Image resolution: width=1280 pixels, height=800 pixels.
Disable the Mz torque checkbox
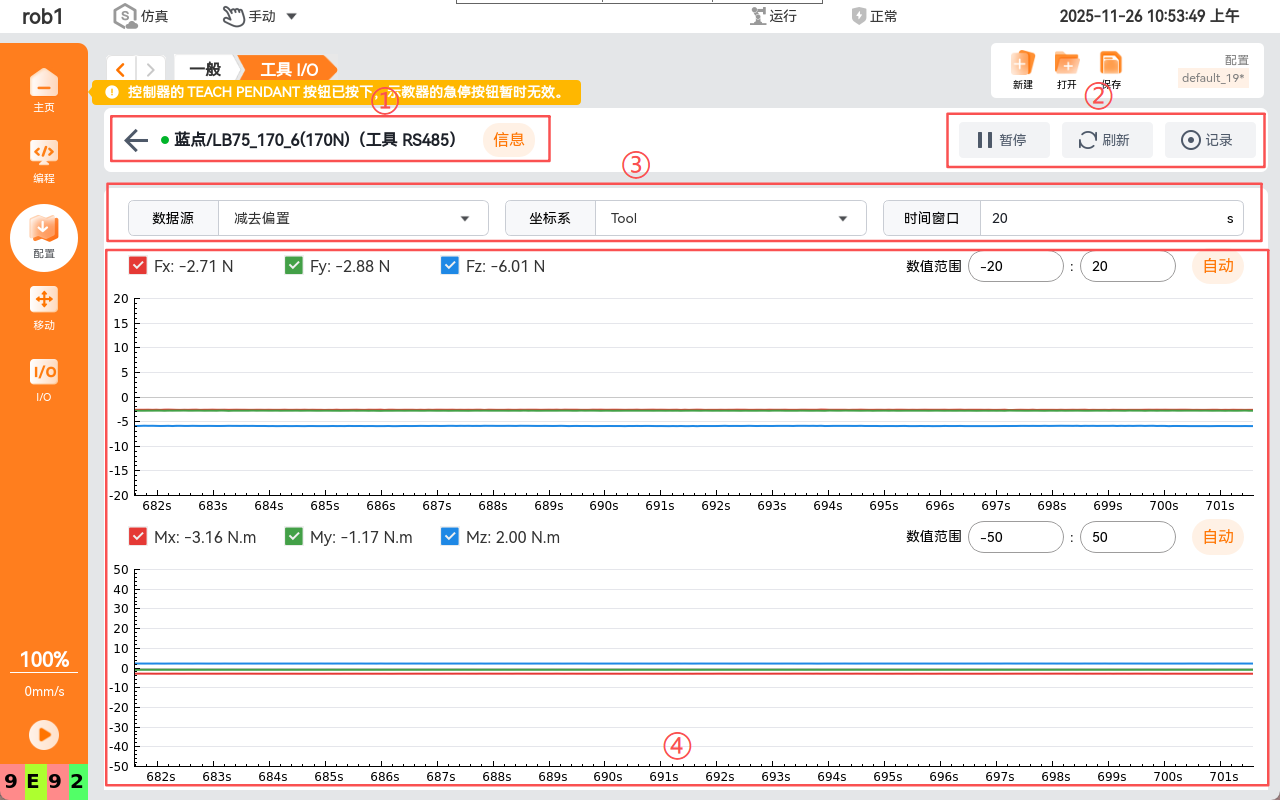[x=450, y=537]
